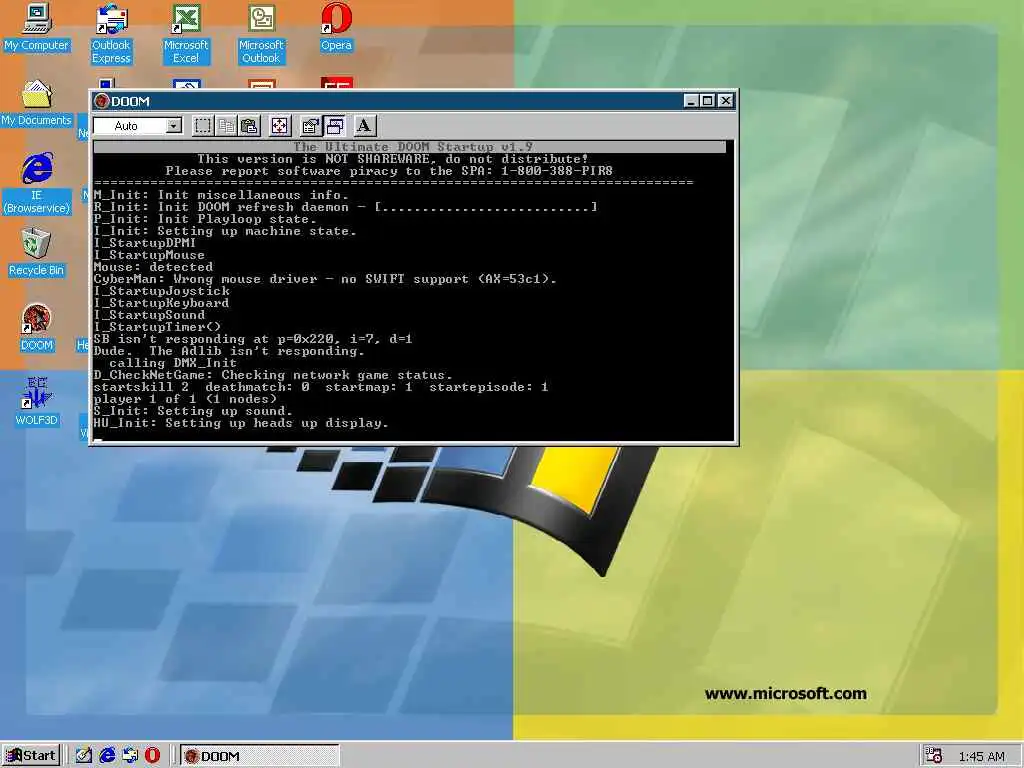Launch Outlook Express from Quick Launch

pyautogui.click(x=129, y=756)
